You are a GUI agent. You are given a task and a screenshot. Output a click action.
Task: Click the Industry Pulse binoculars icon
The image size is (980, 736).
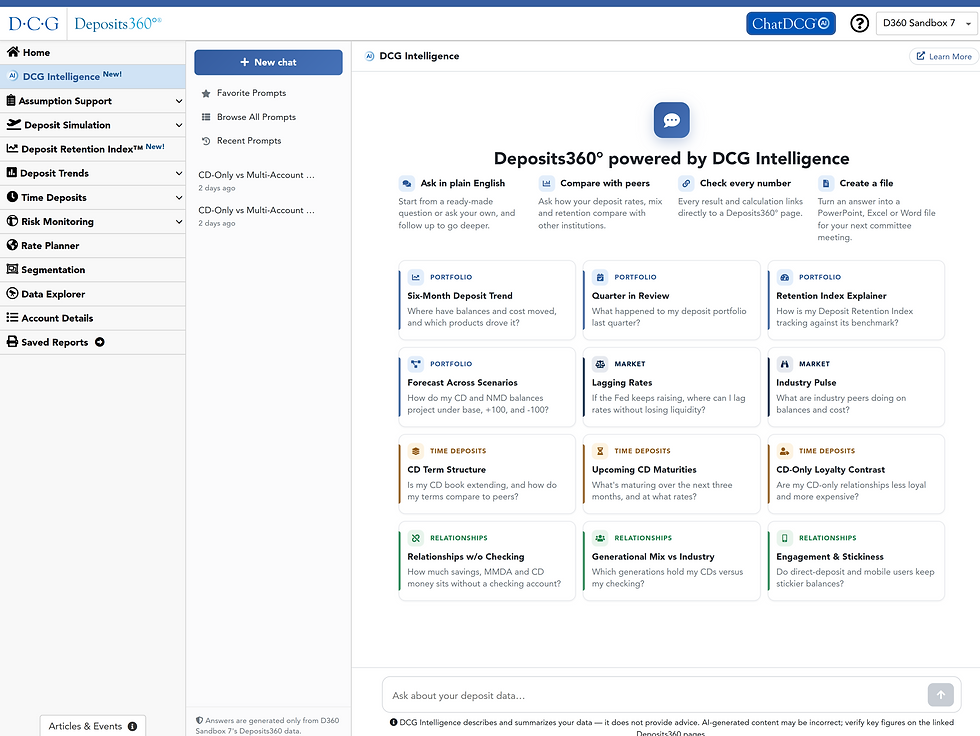[x=784, y=364]
